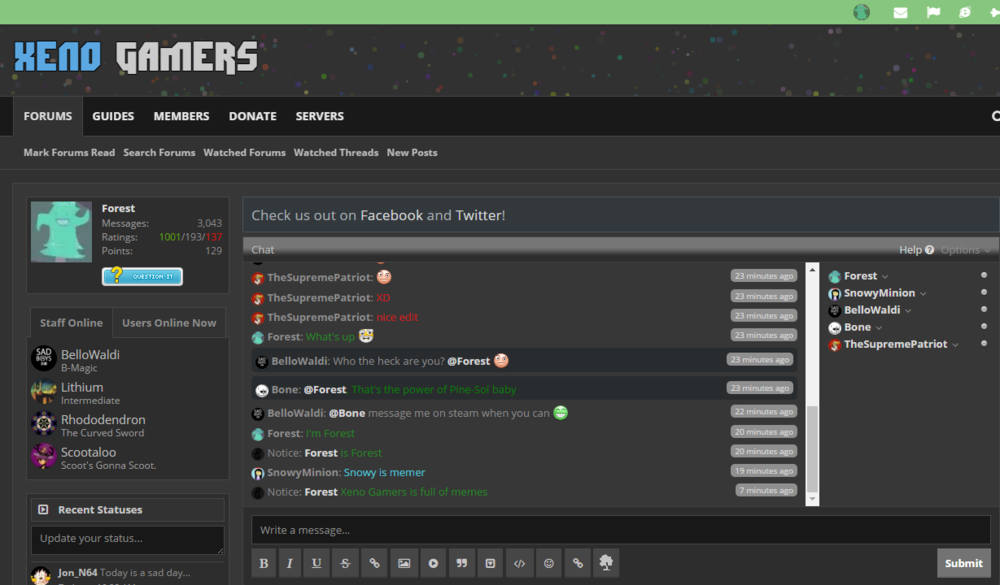
Task: Open New Posts link
Action: coord(412,152)
